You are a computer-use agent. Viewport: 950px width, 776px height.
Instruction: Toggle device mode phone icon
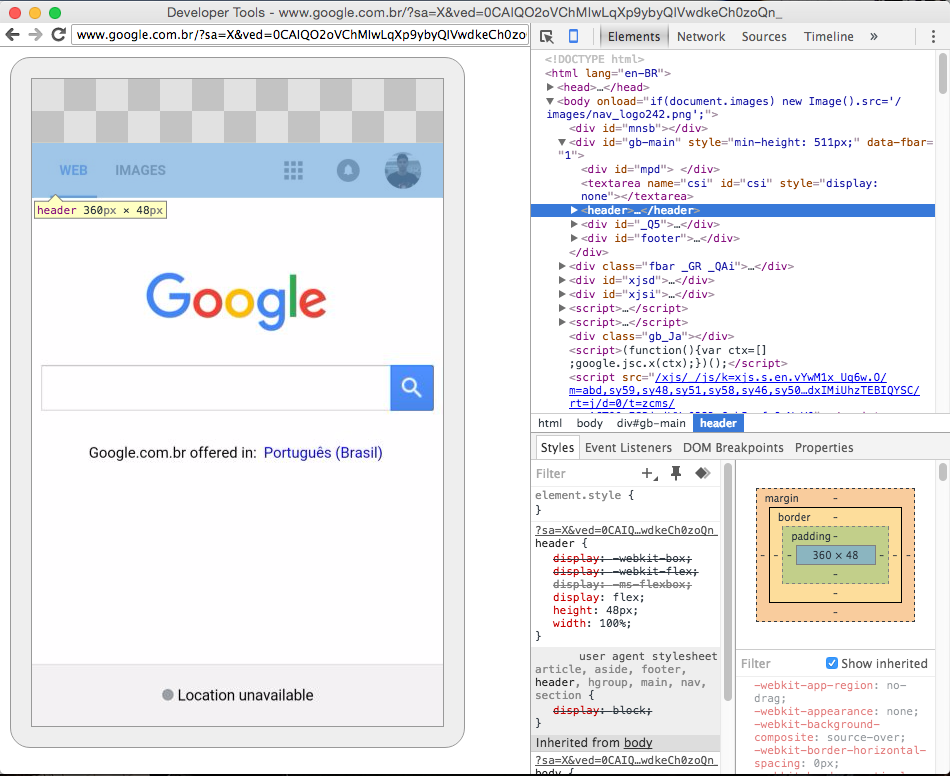coord(573,36)
